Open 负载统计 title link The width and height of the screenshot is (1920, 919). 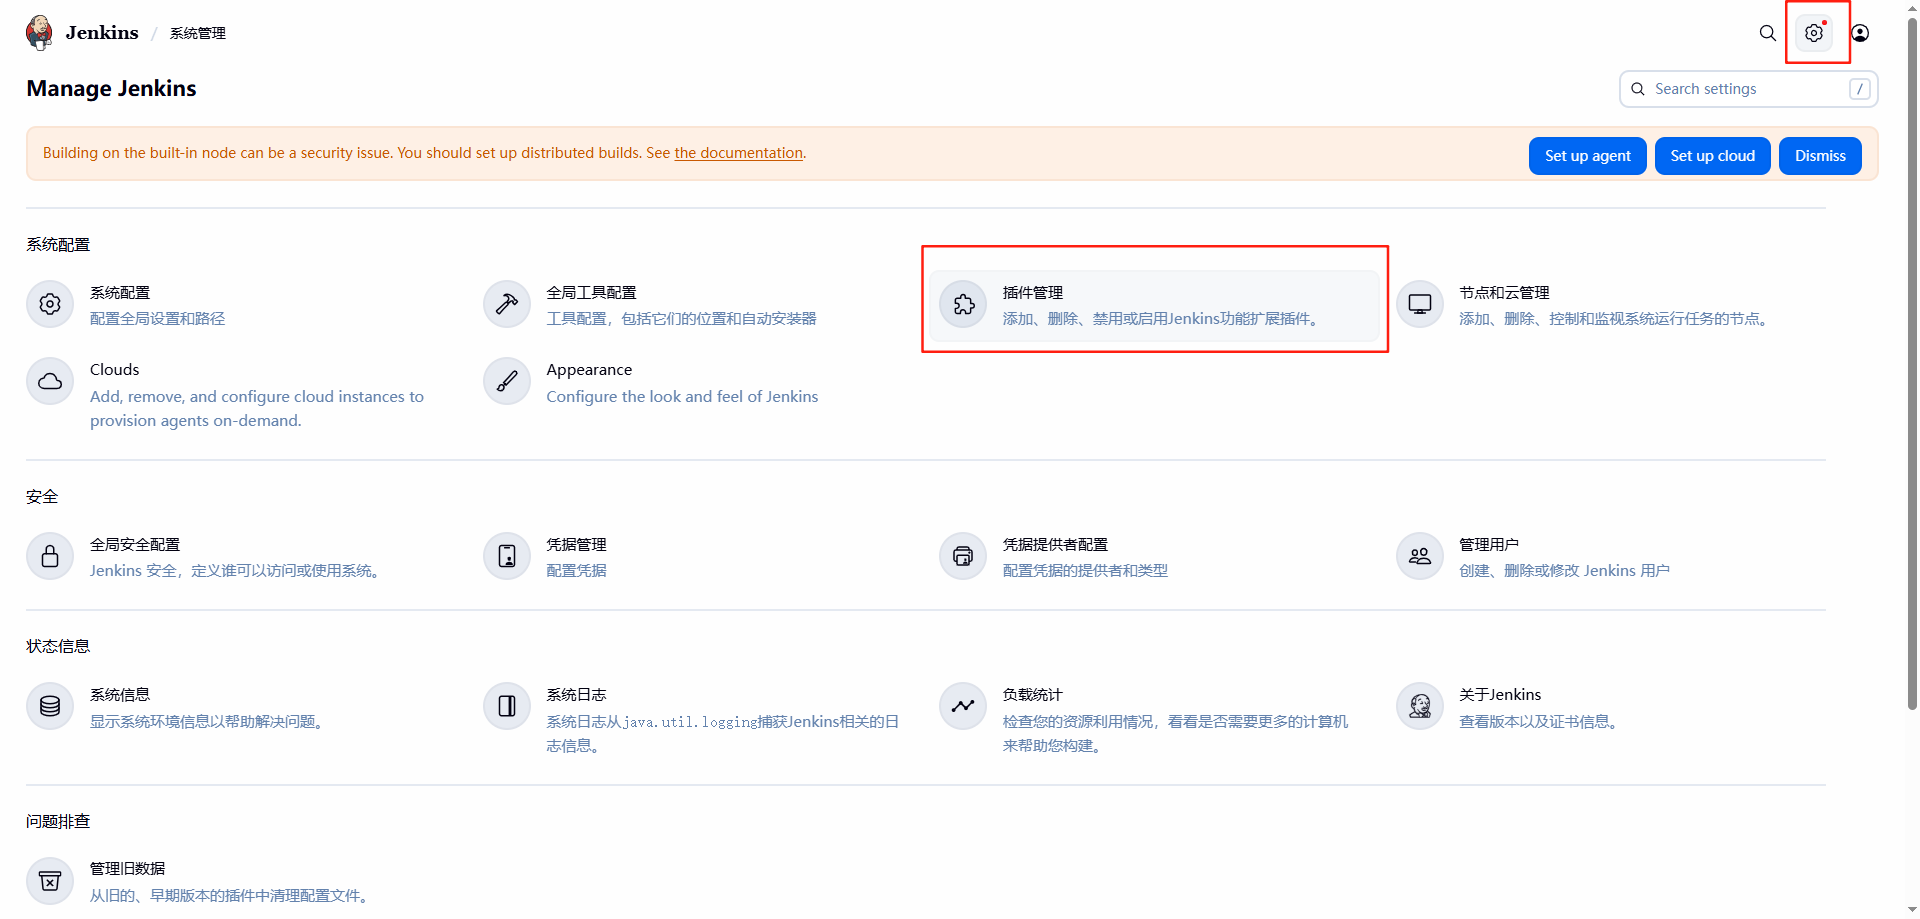1033,695
